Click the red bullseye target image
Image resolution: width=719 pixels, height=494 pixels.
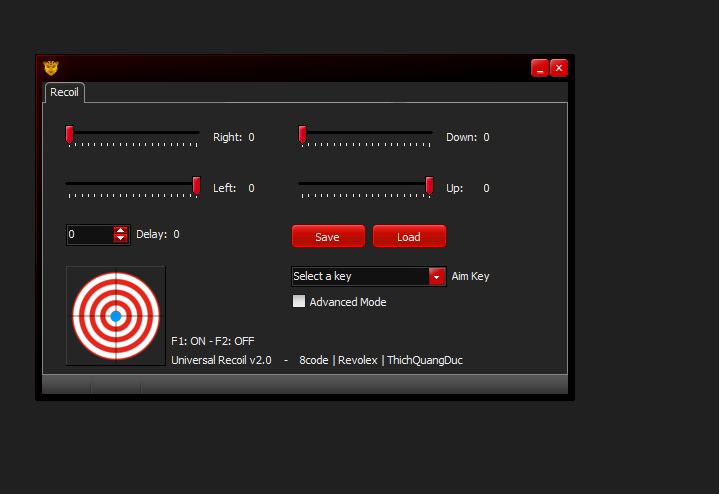click(115, 316)
